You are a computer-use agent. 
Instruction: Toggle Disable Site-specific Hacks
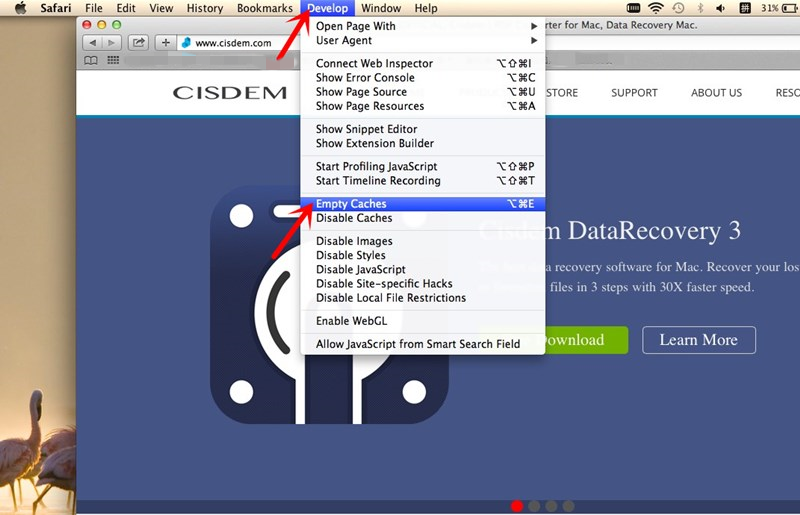click(423, 284)
